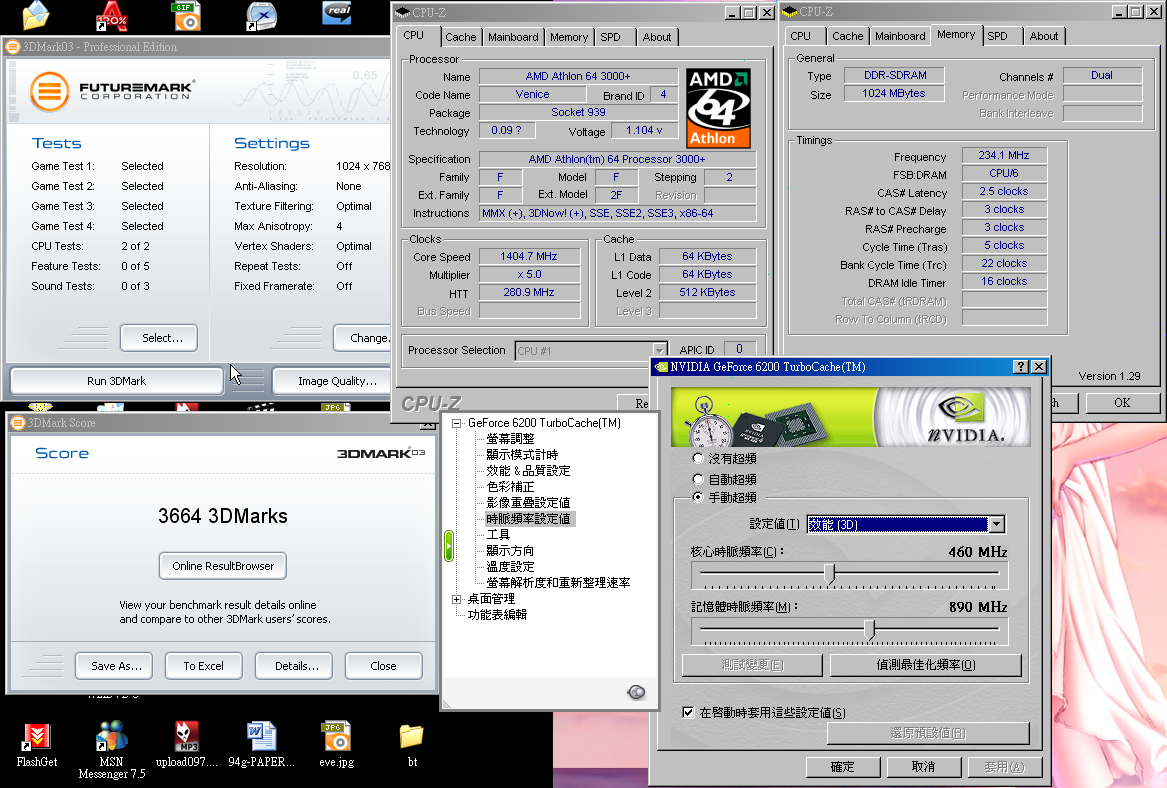
Task: Click Save As button in 3DMark Score
Action: (x=114, y=666)
